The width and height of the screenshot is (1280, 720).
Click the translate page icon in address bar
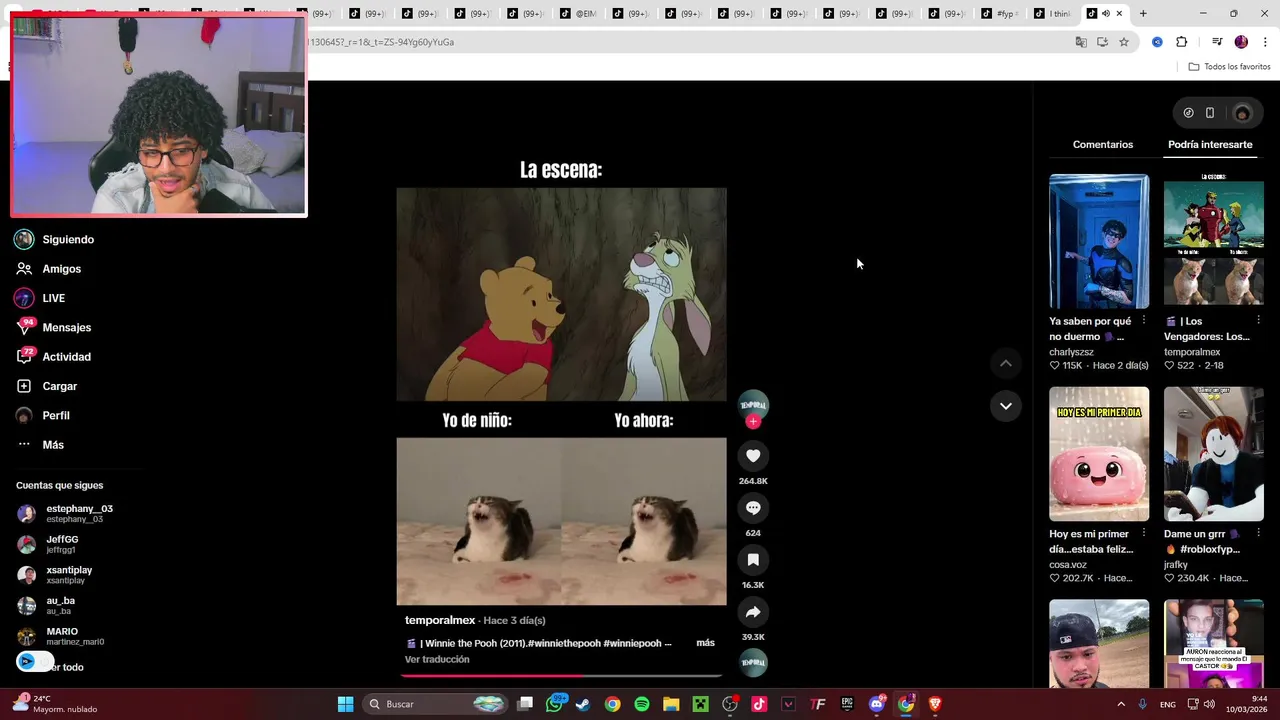1081,42
